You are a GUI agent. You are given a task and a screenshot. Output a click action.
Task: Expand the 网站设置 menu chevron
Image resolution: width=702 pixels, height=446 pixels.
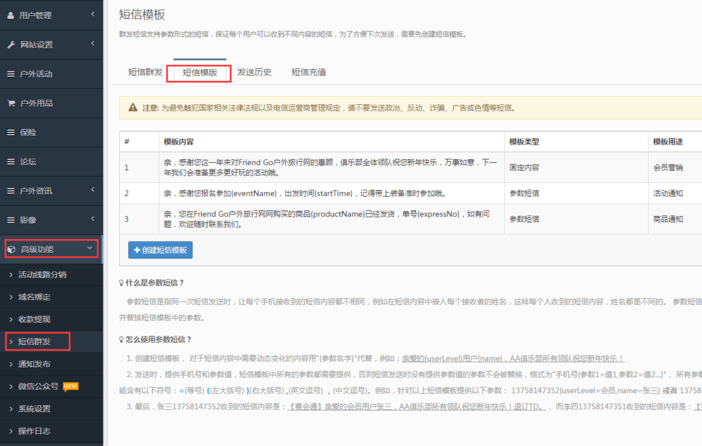pyautogui.click(x=92, y=44)
